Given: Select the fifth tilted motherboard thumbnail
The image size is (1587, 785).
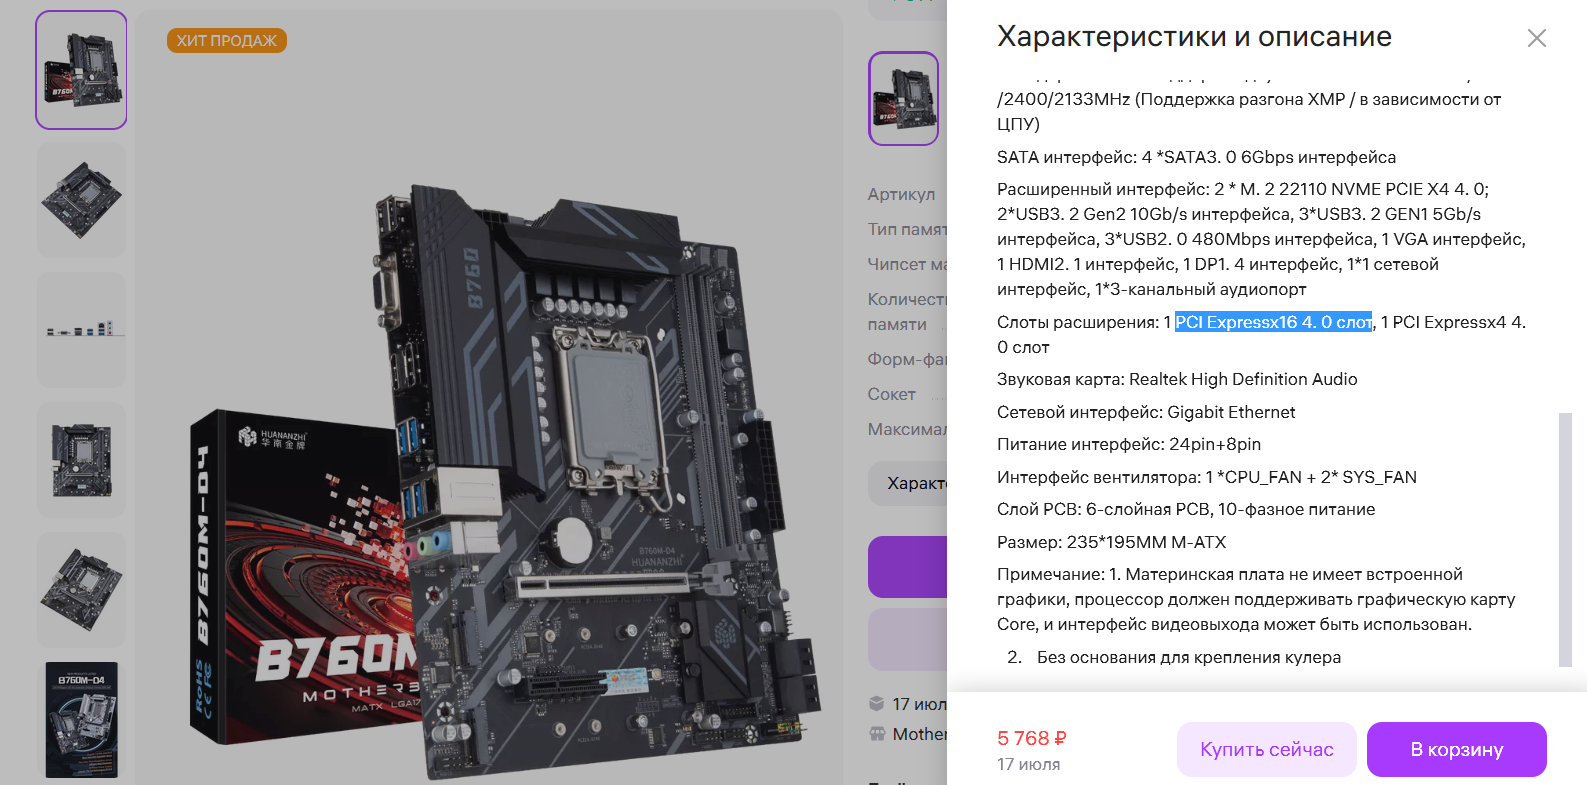Looking at the screenshot, I should pyautogui.click(x=81, y=590).
